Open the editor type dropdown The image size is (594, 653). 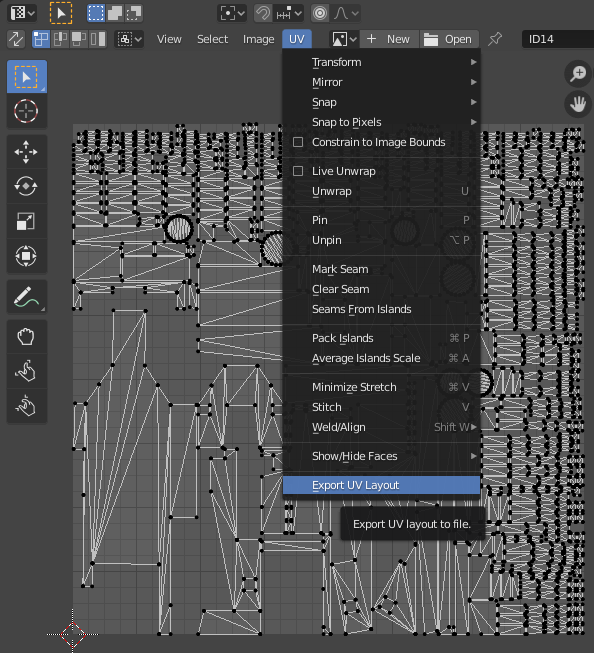click(x=22, y=13)
